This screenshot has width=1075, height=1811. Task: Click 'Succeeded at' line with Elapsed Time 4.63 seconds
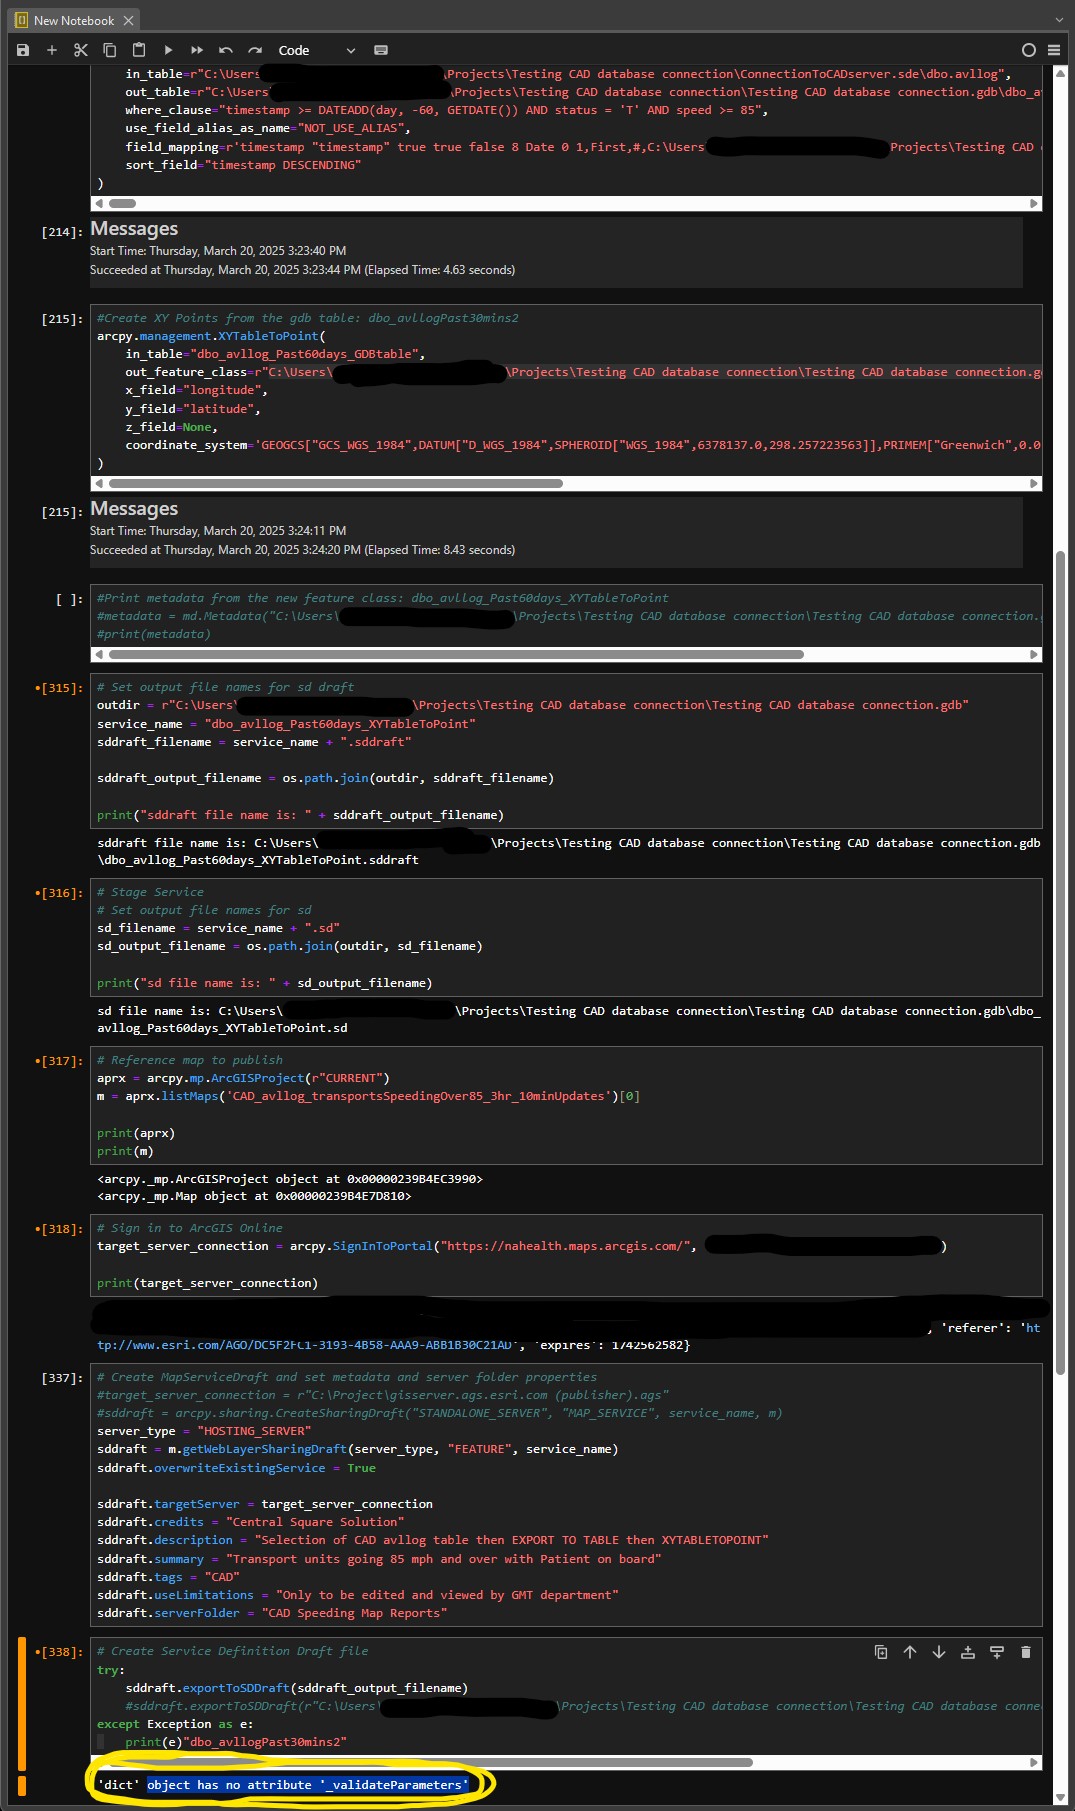(302, 270)
